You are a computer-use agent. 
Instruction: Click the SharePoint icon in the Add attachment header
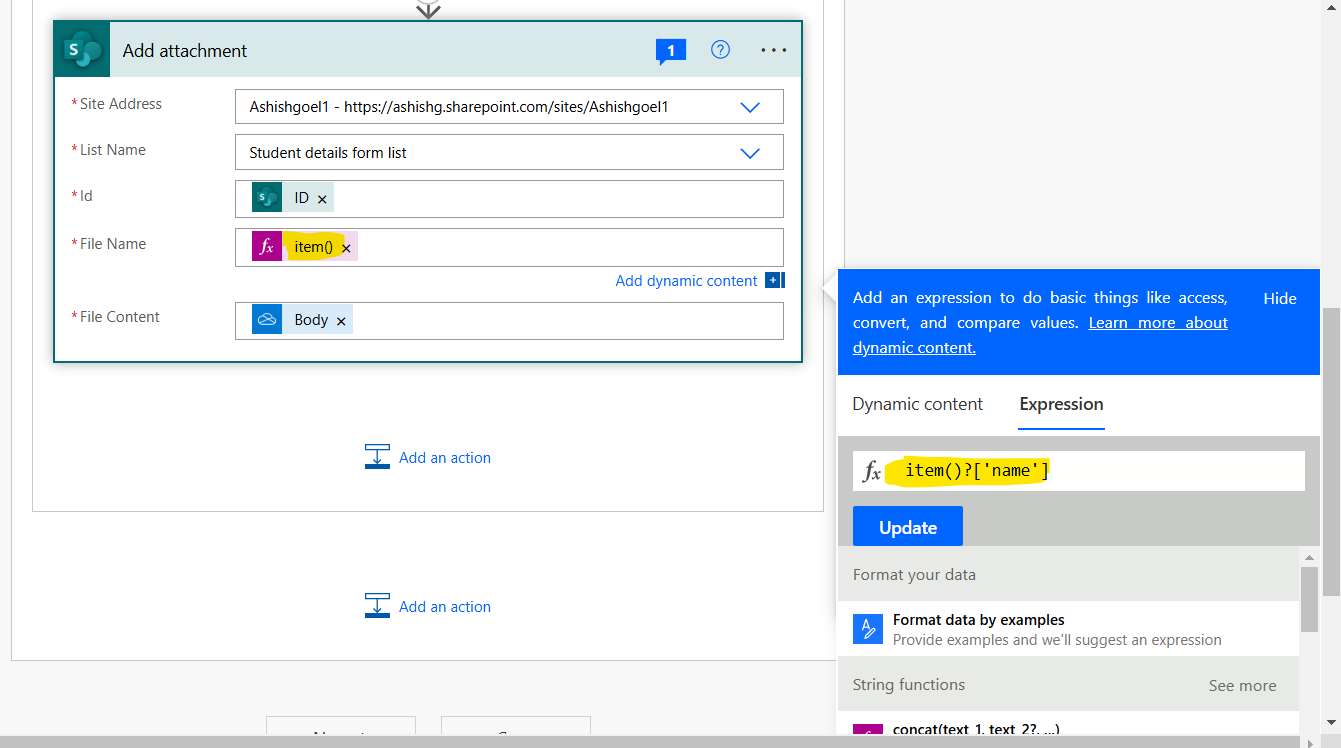coord(81,49)
